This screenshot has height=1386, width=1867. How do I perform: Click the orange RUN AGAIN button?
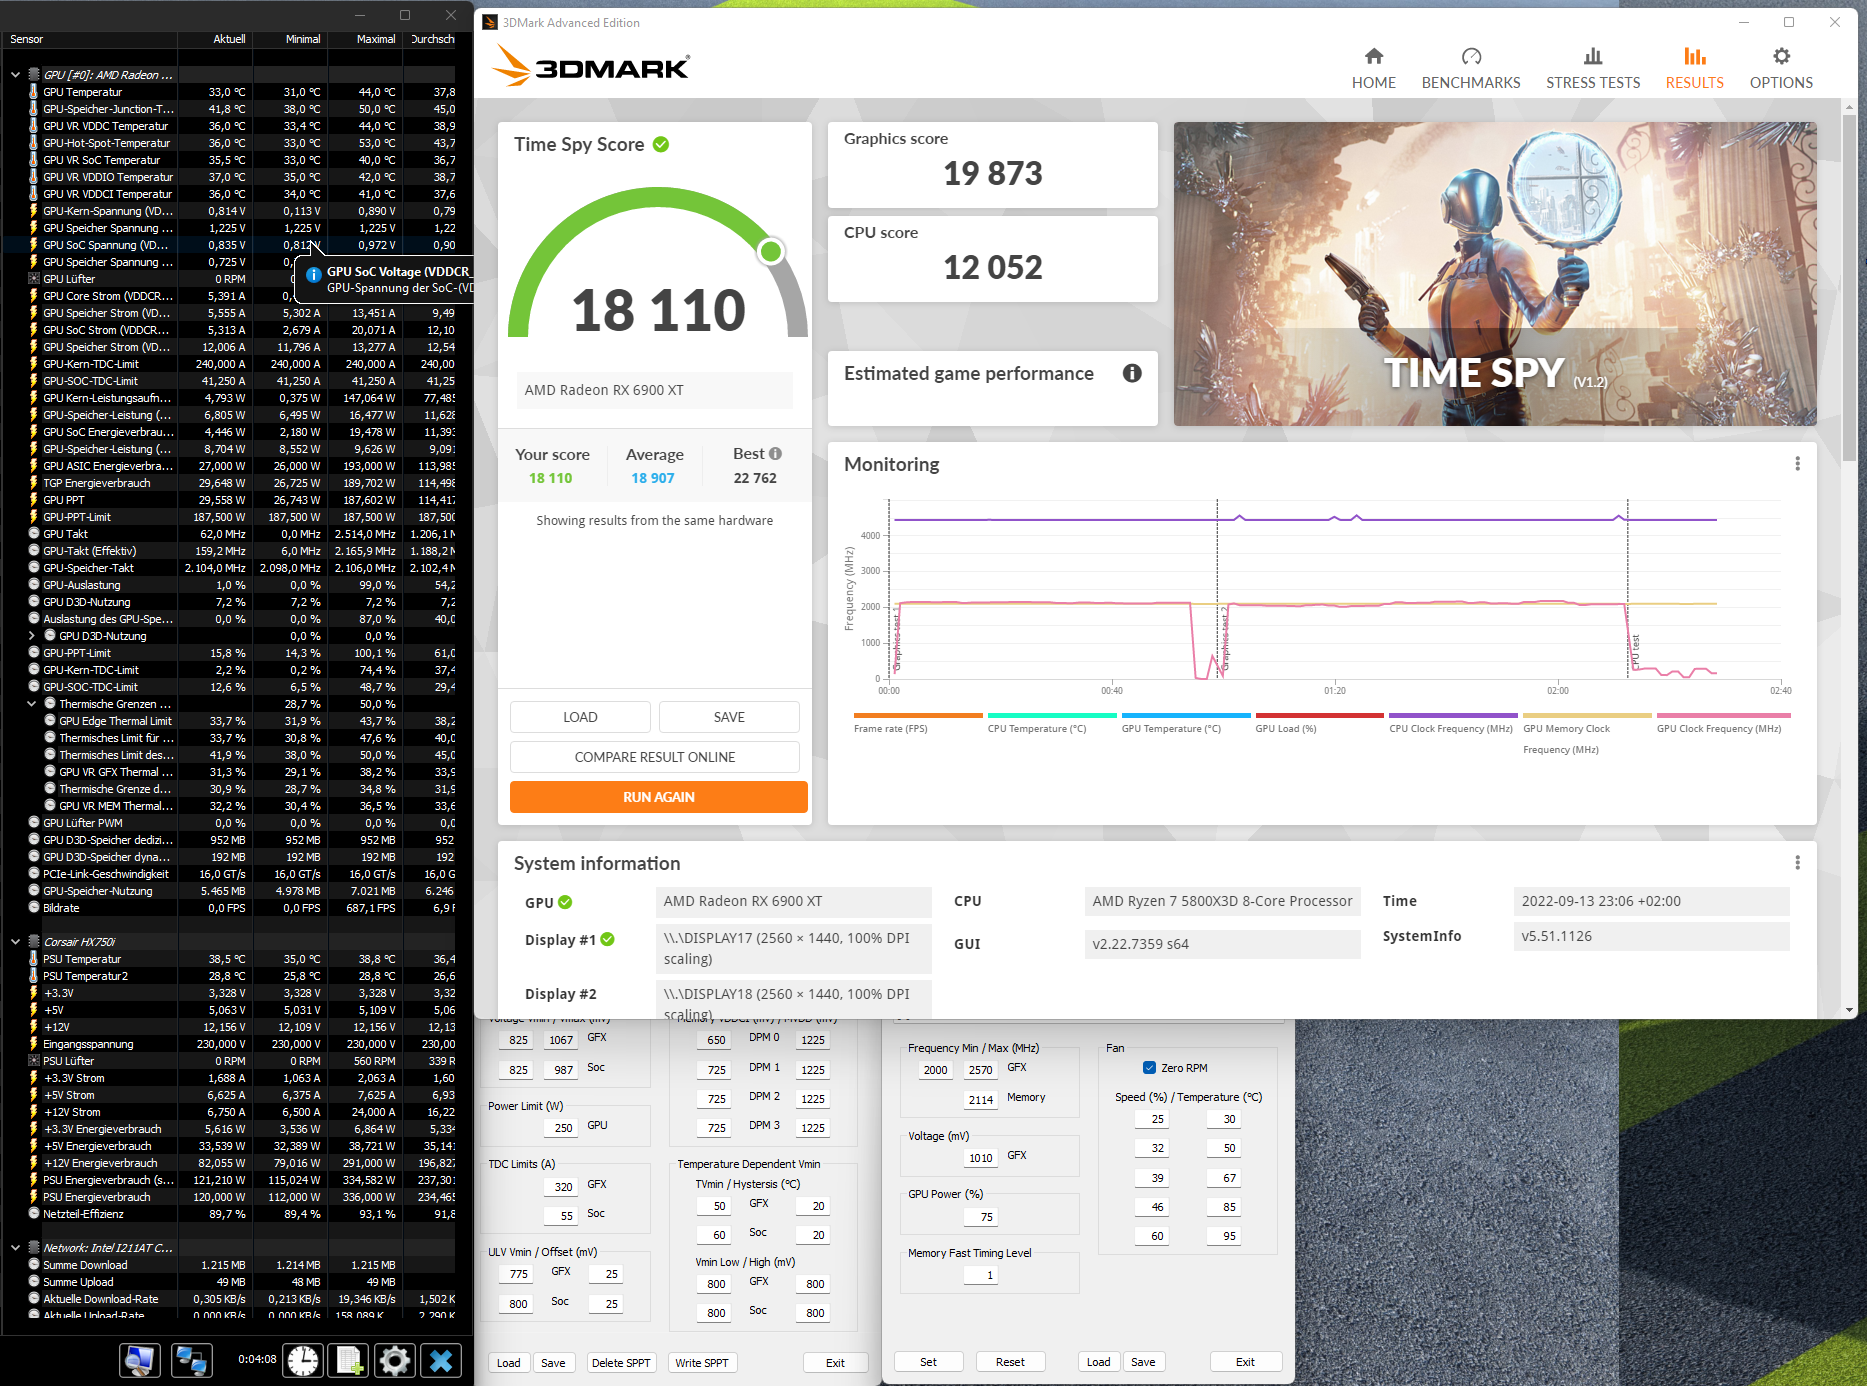pos(658,797)
